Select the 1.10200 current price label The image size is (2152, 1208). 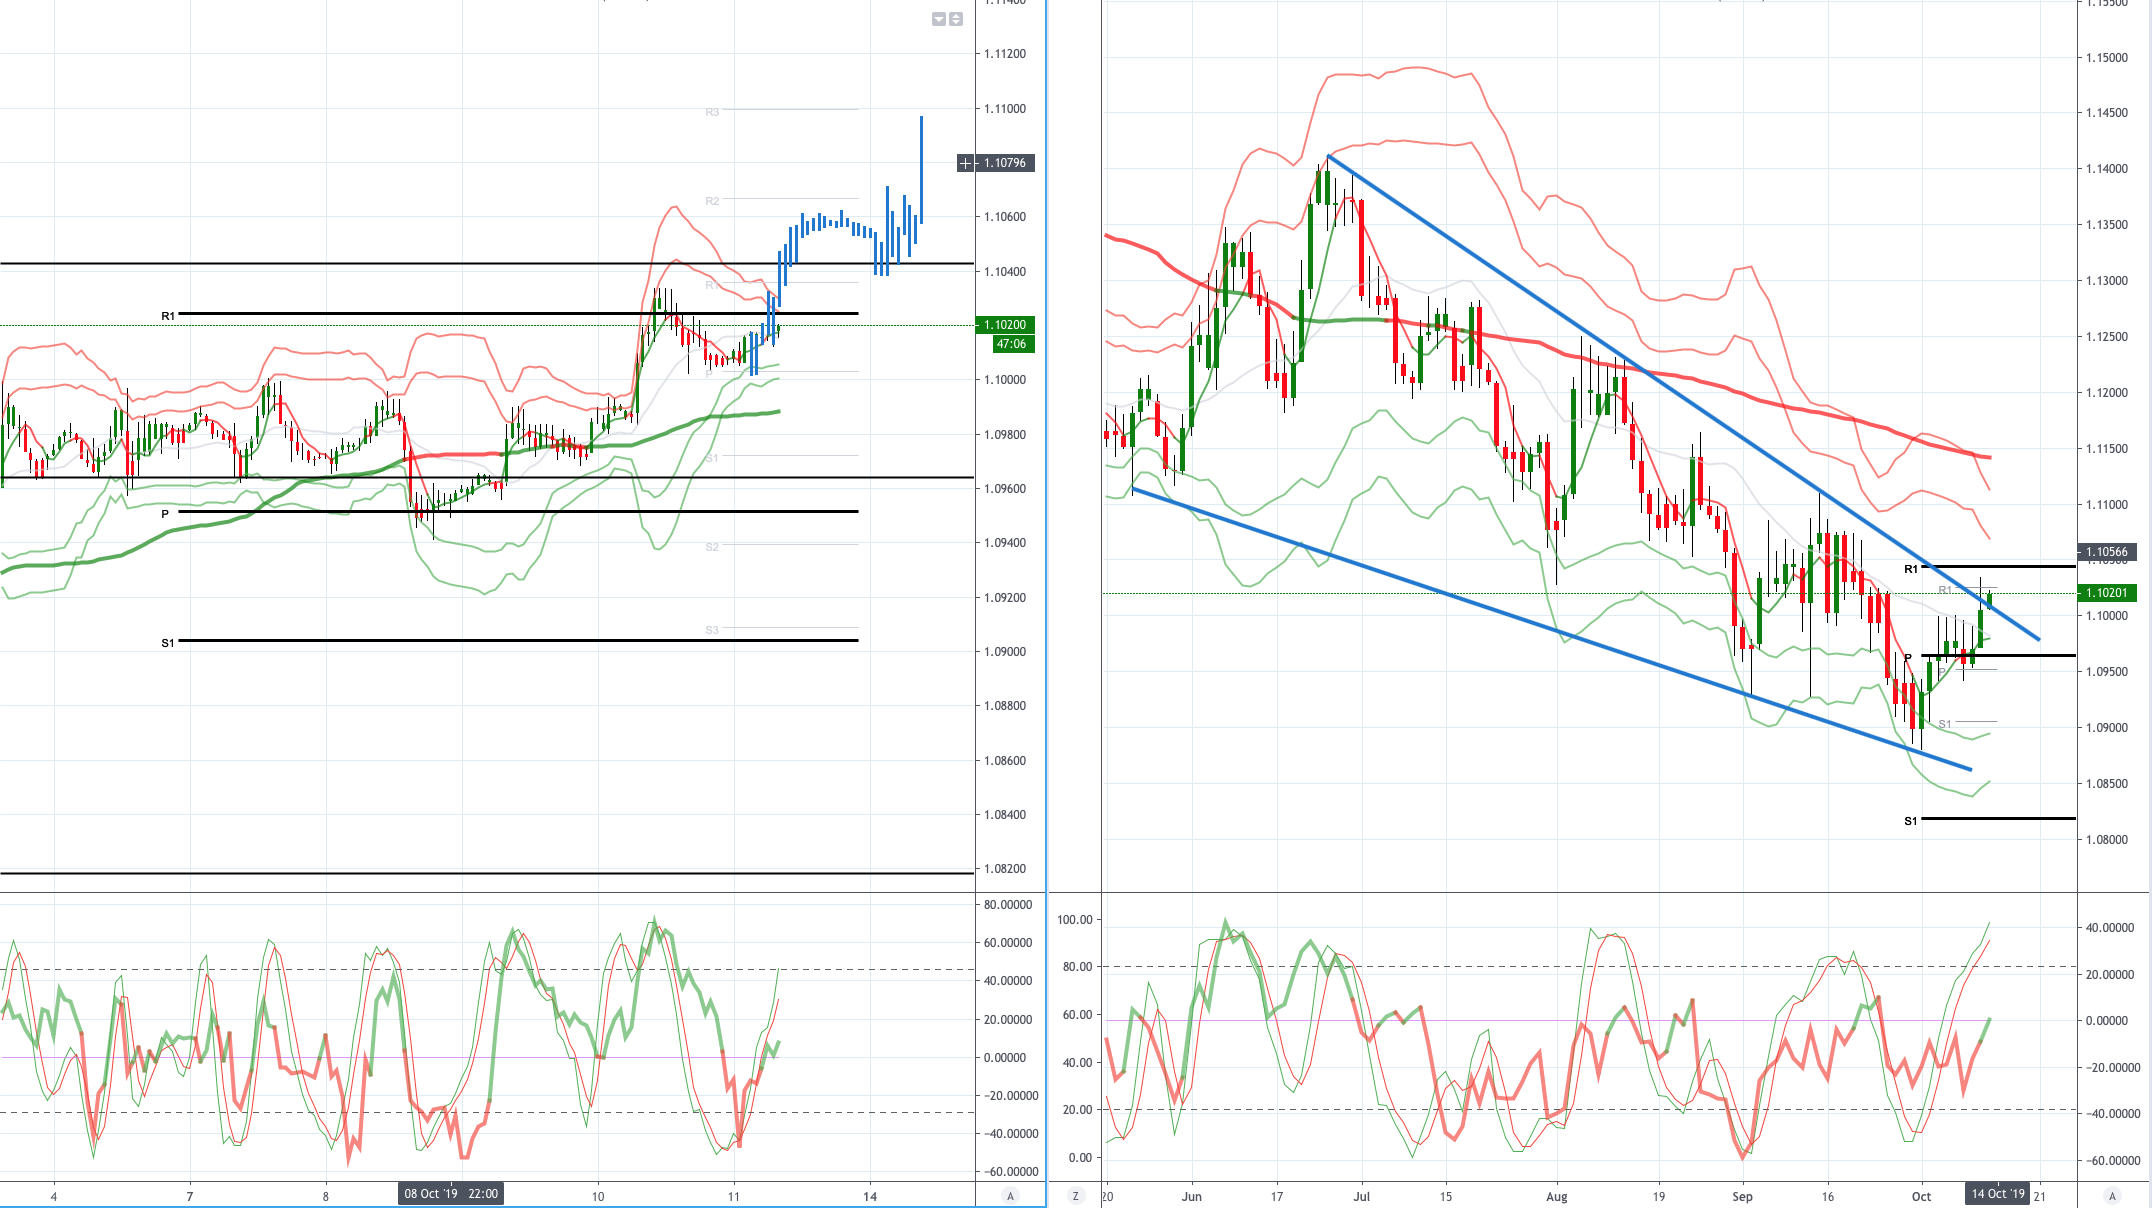click(x=1005, y=325)
